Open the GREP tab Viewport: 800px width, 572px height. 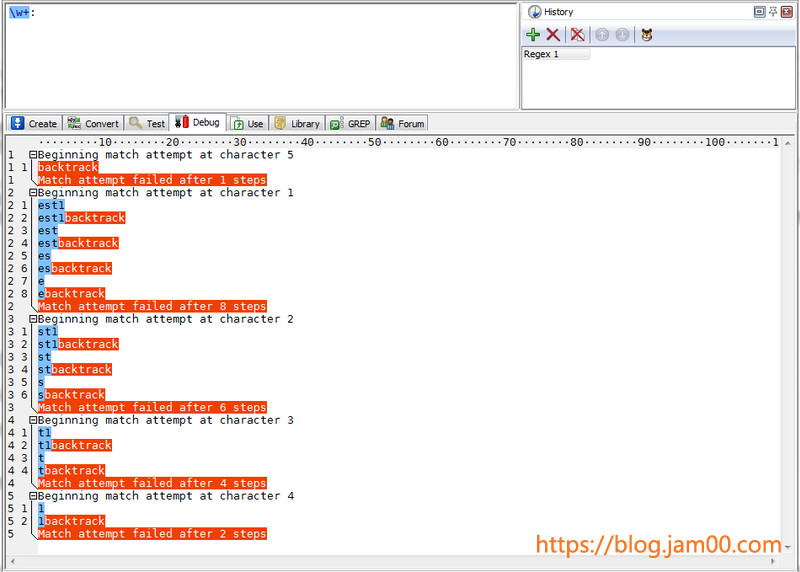pyautogui.click(x=350, y=123)
